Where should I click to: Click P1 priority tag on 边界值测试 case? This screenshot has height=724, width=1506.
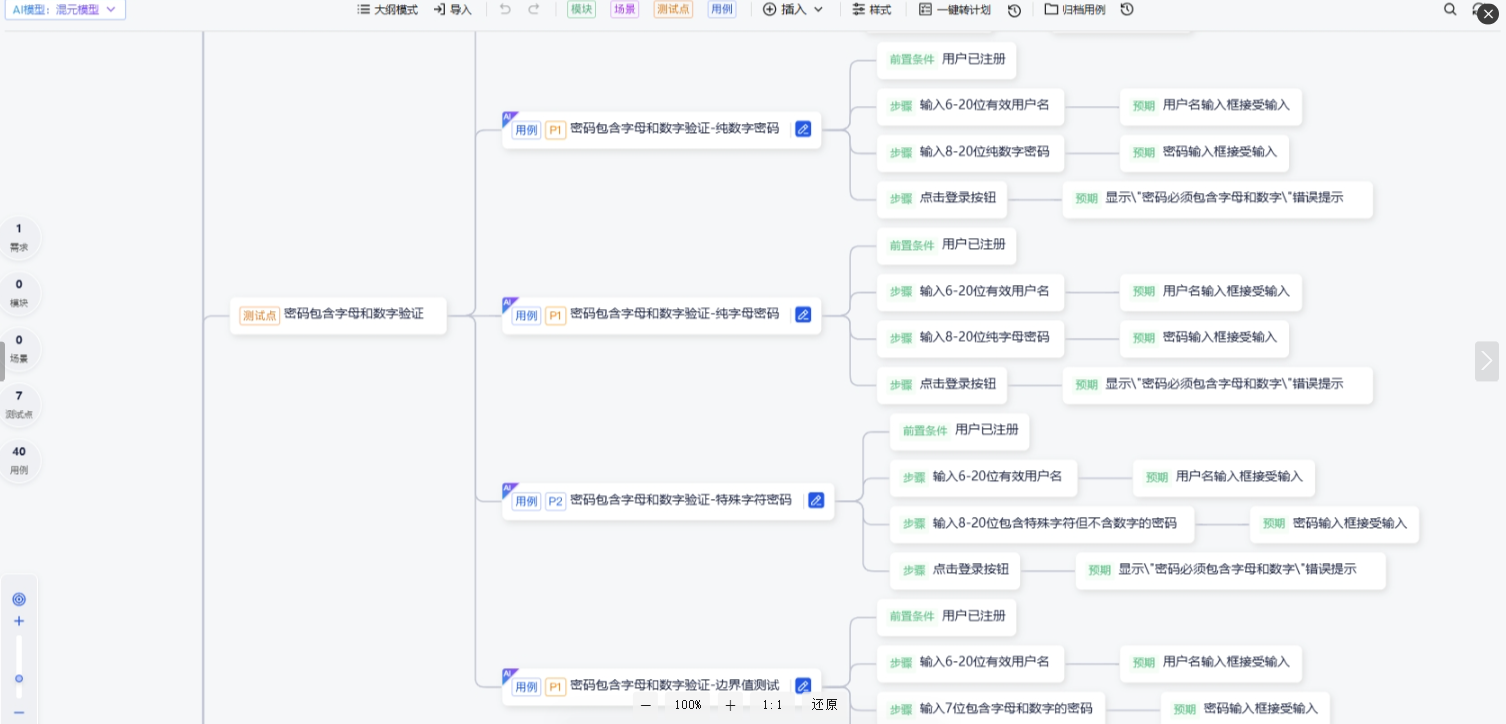tap(555, 687)
